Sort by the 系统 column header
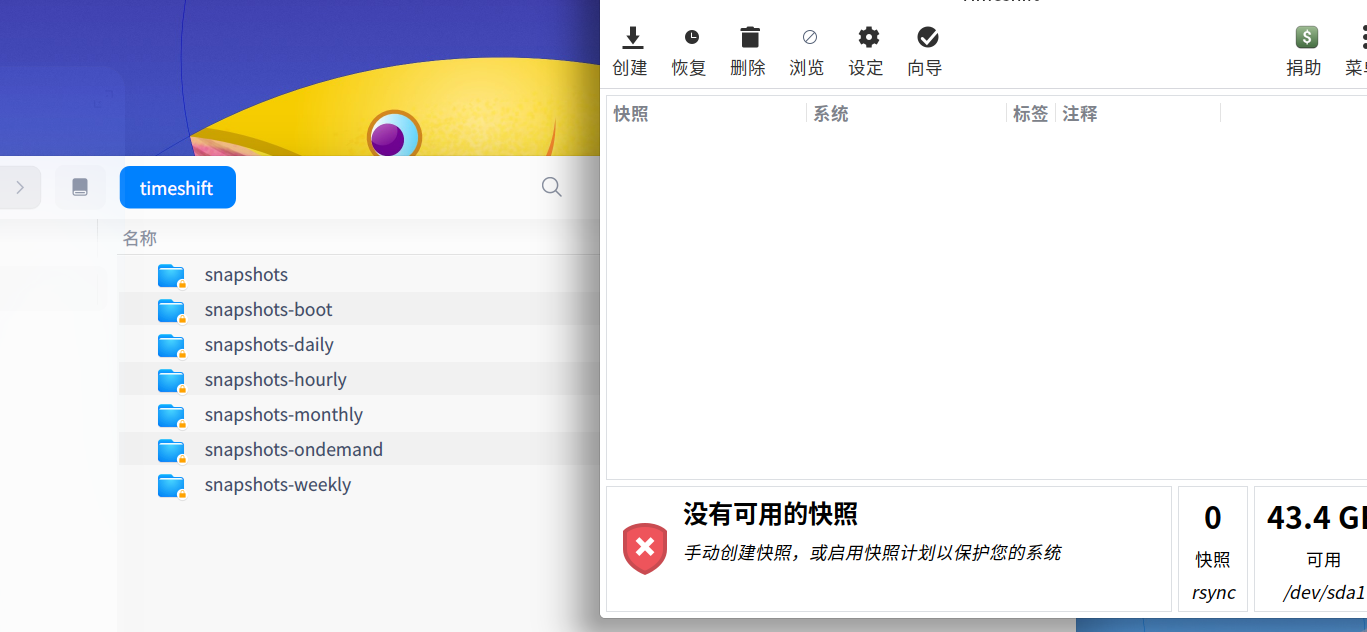The image size is (1367, 632). point(906,114)
